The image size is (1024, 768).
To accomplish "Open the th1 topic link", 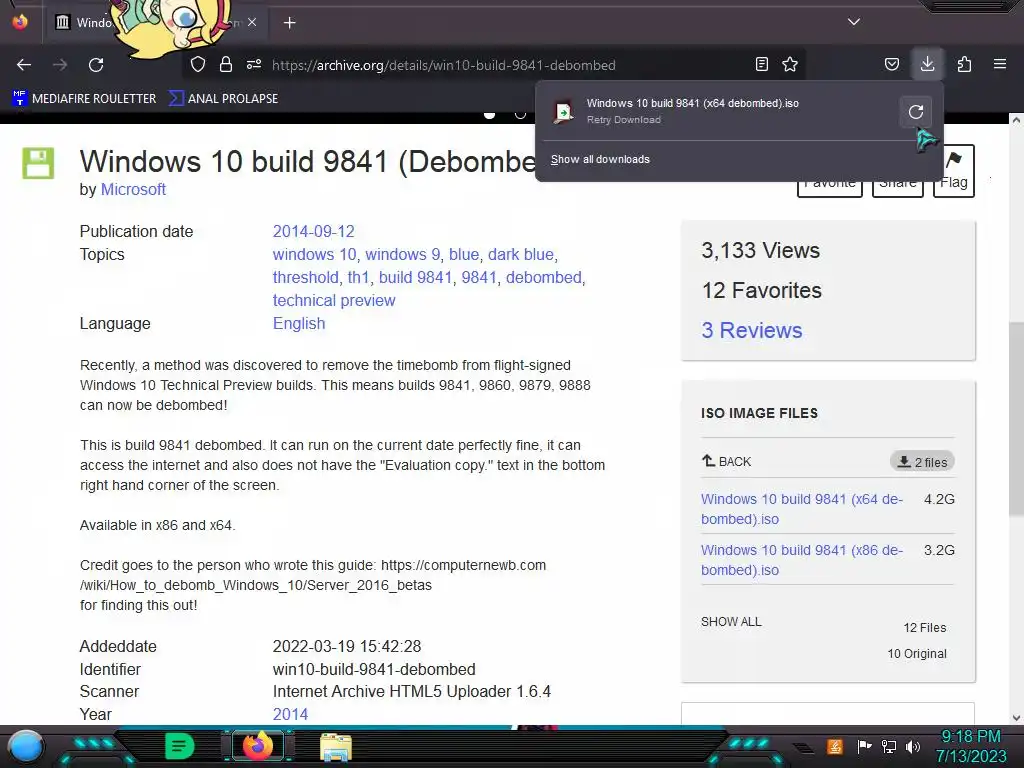I will (x=358, y=278).
